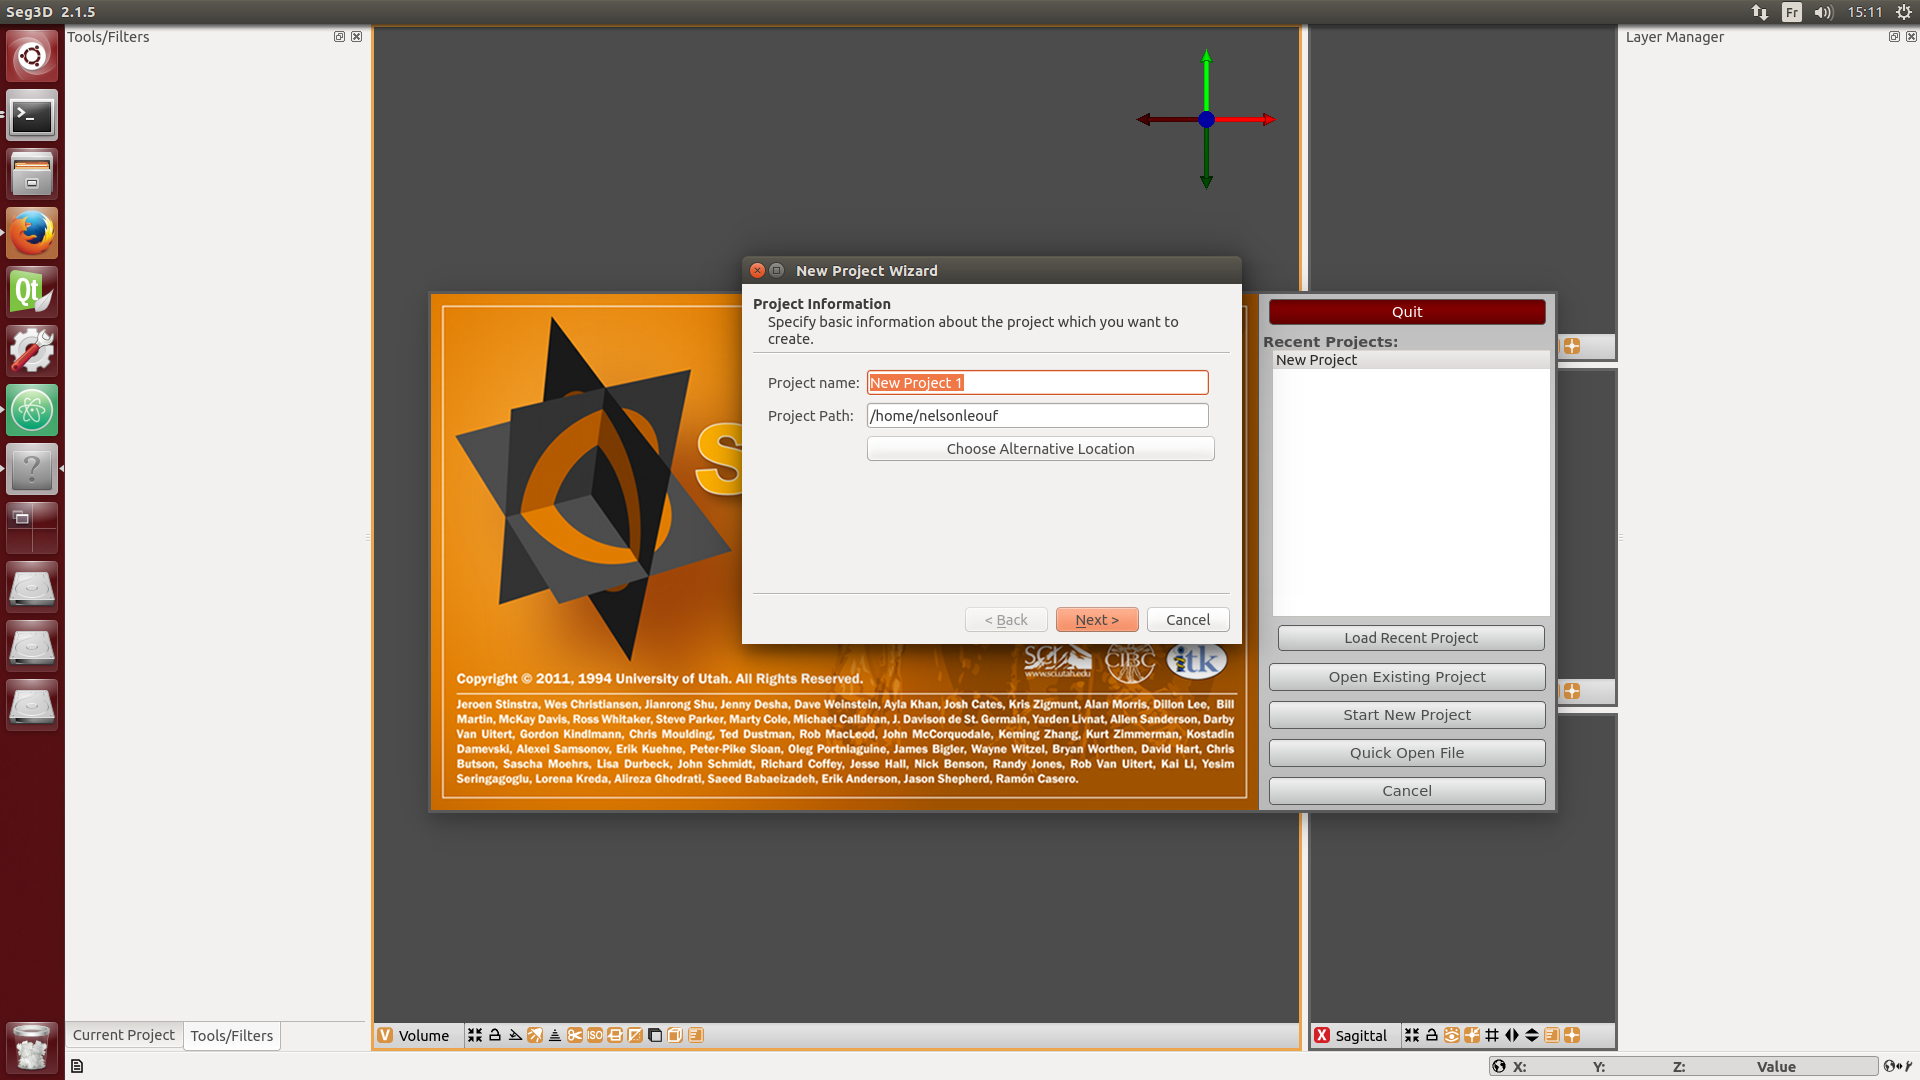Toggle the lock icon in Volume viewer toolbar

tap(495, 1035)
